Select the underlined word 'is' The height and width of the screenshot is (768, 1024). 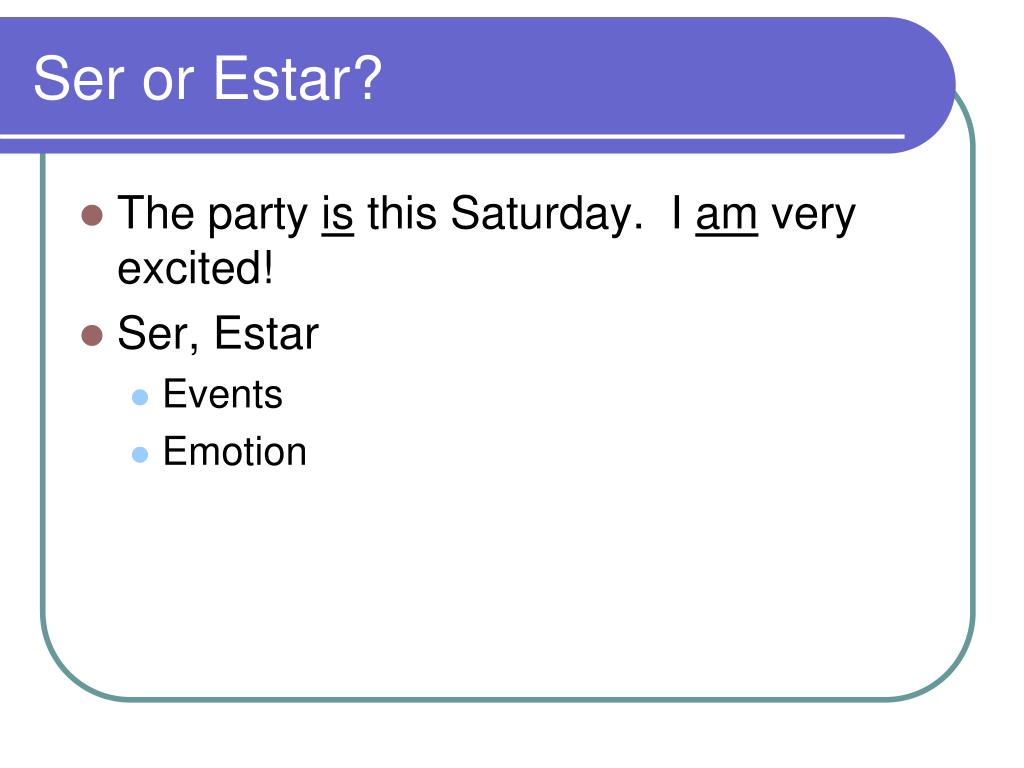[338, 214]
